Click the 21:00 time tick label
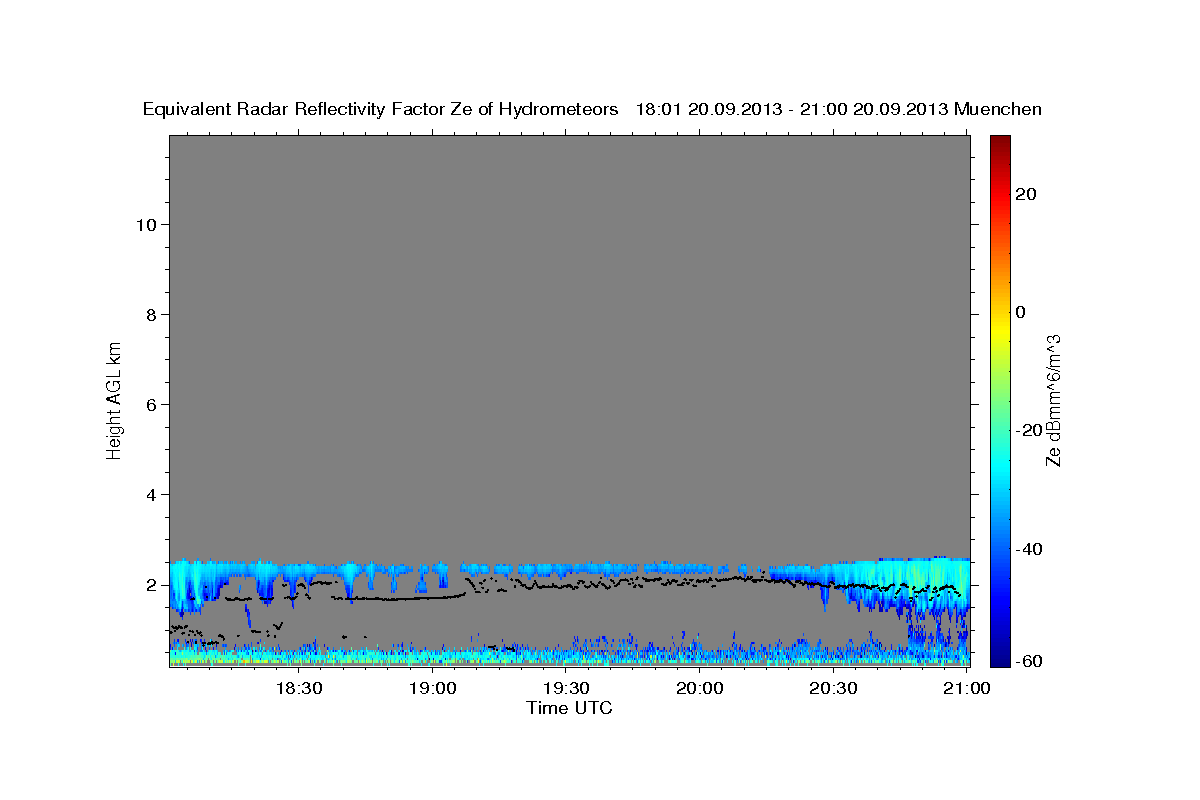This screenshot has height=800, width=1200. point(966,689)
